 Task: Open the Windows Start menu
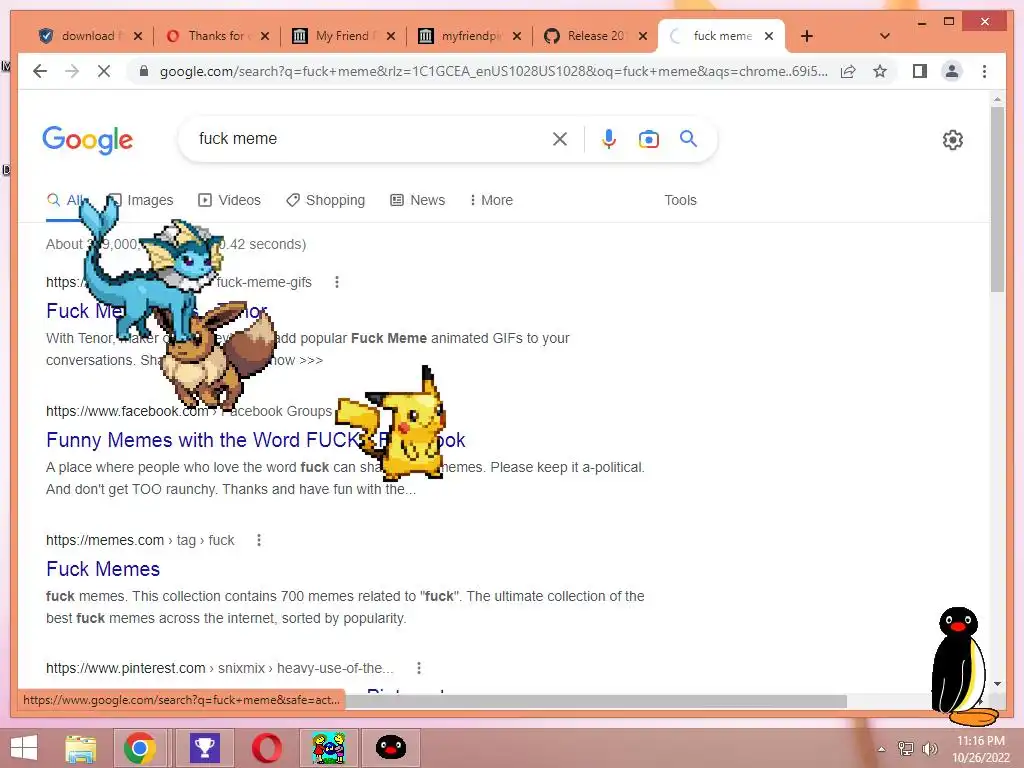coord(24,748)
